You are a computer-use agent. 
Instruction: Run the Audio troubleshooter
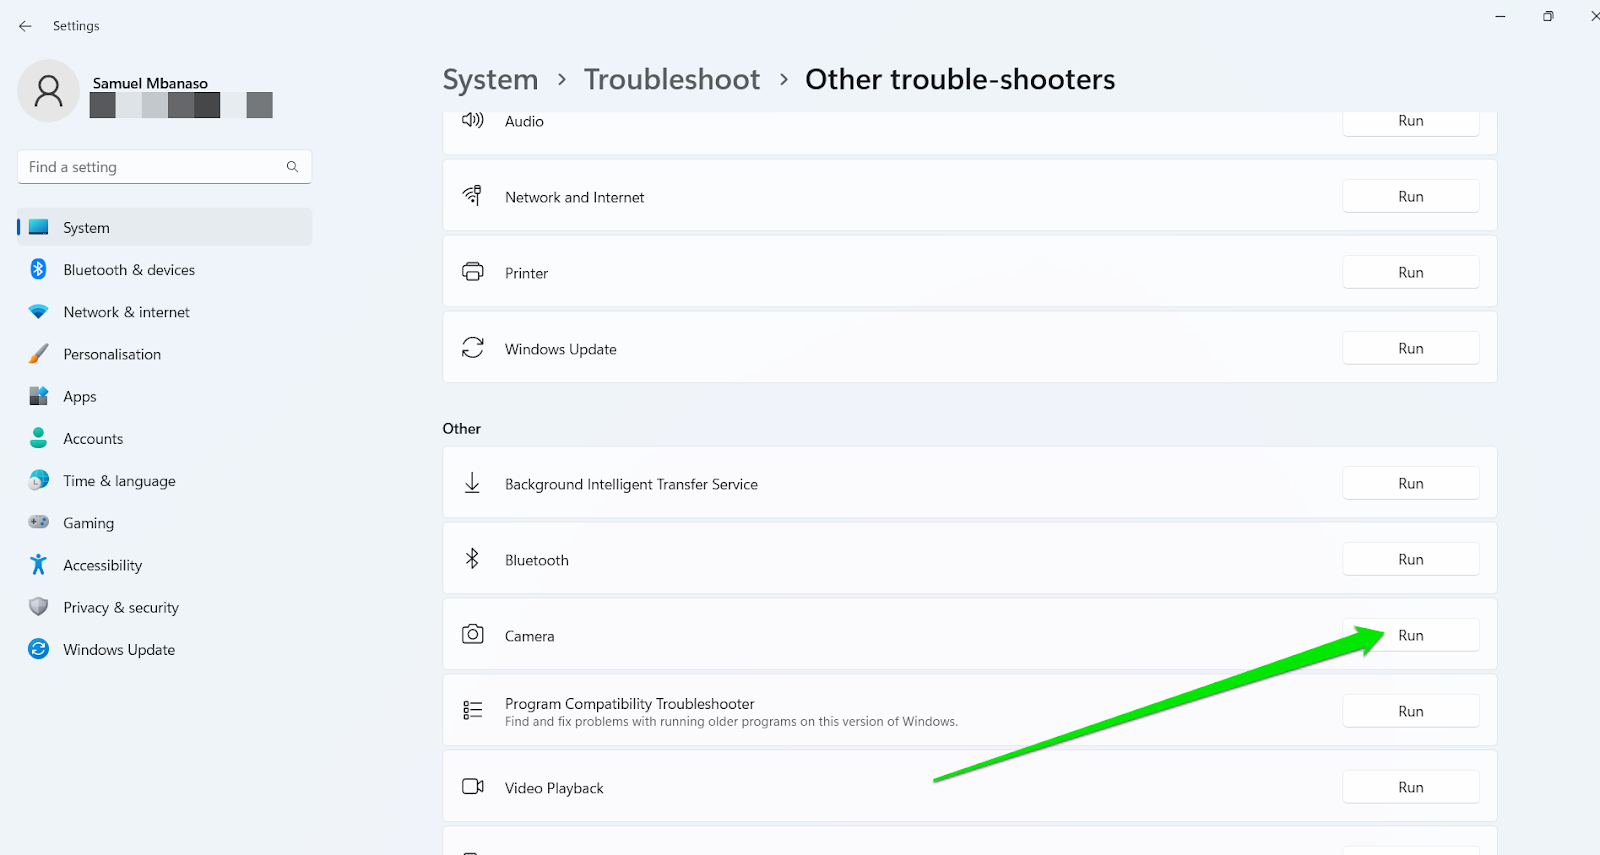click(1411, 121)
